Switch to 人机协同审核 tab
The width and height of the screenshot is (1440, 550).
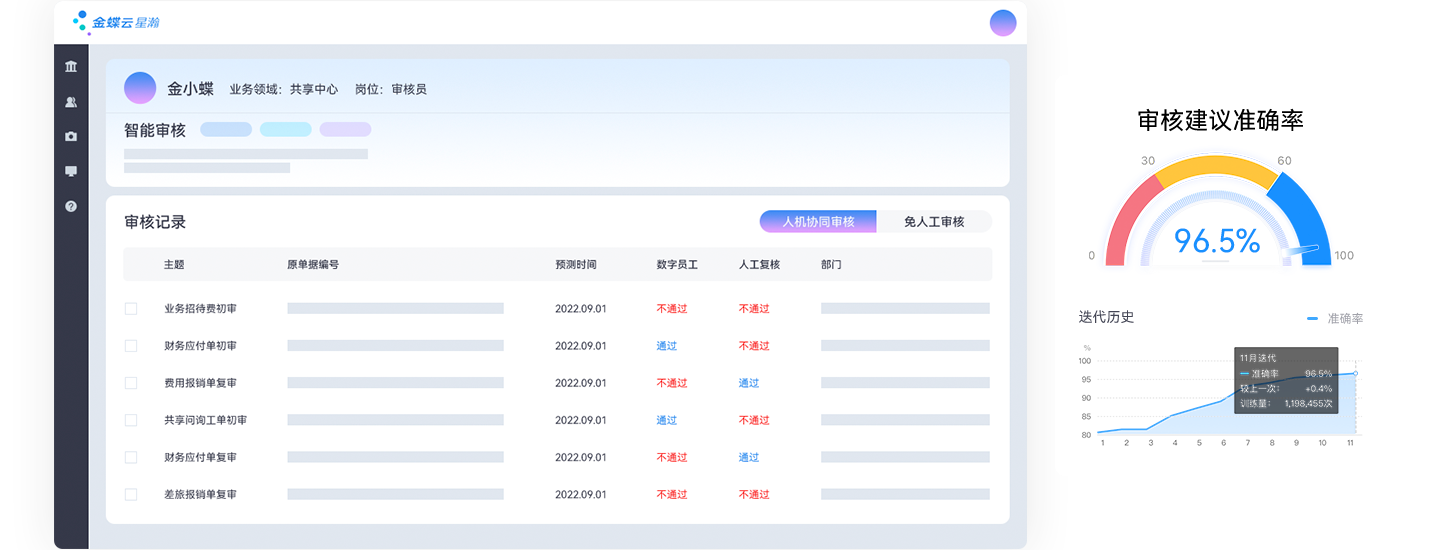pos(818,221)
